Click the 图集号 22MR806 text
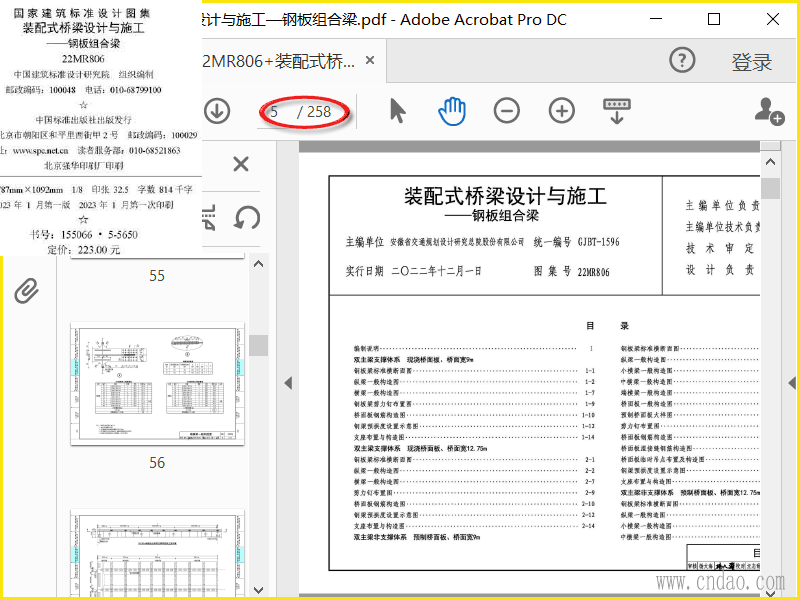The image size is (800, 600). (x=571, y=271)
